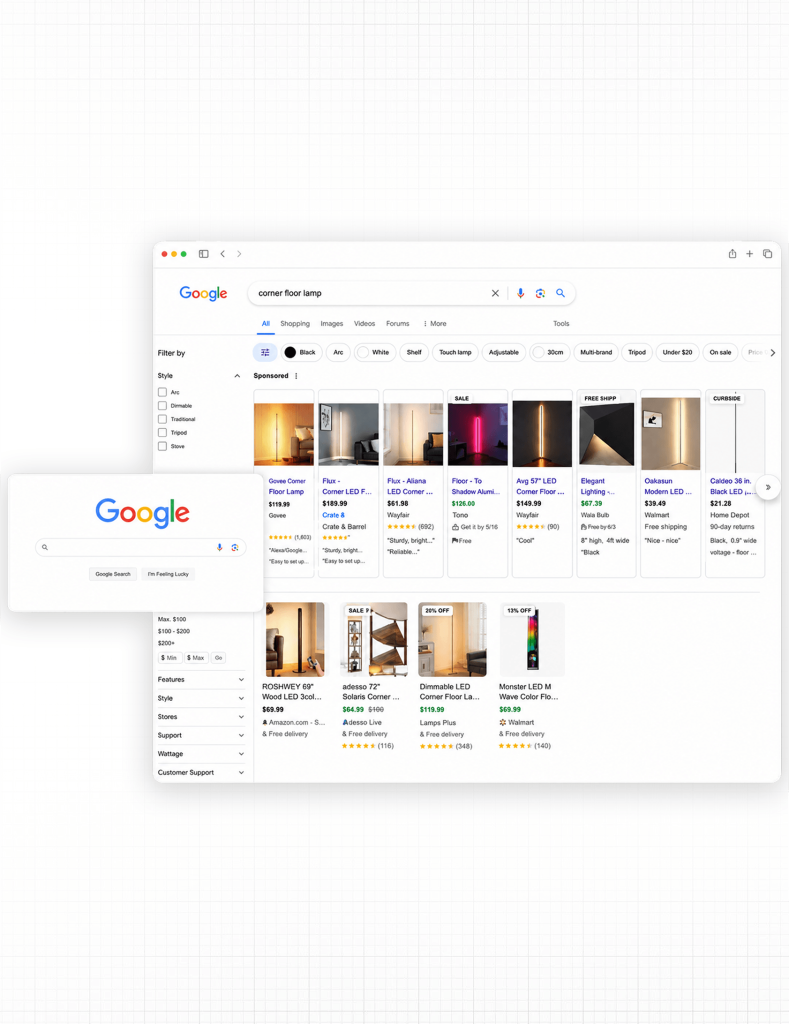Click the $ Min price input
Screen dimensions: 789x1024
click(x=170, y=658)
